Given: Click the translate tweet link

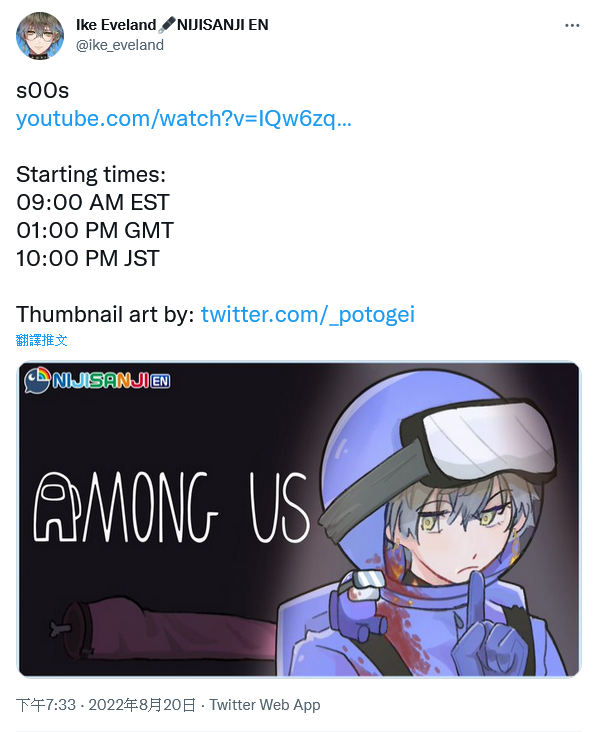Looking at the screenshot, I should point(42,340).
